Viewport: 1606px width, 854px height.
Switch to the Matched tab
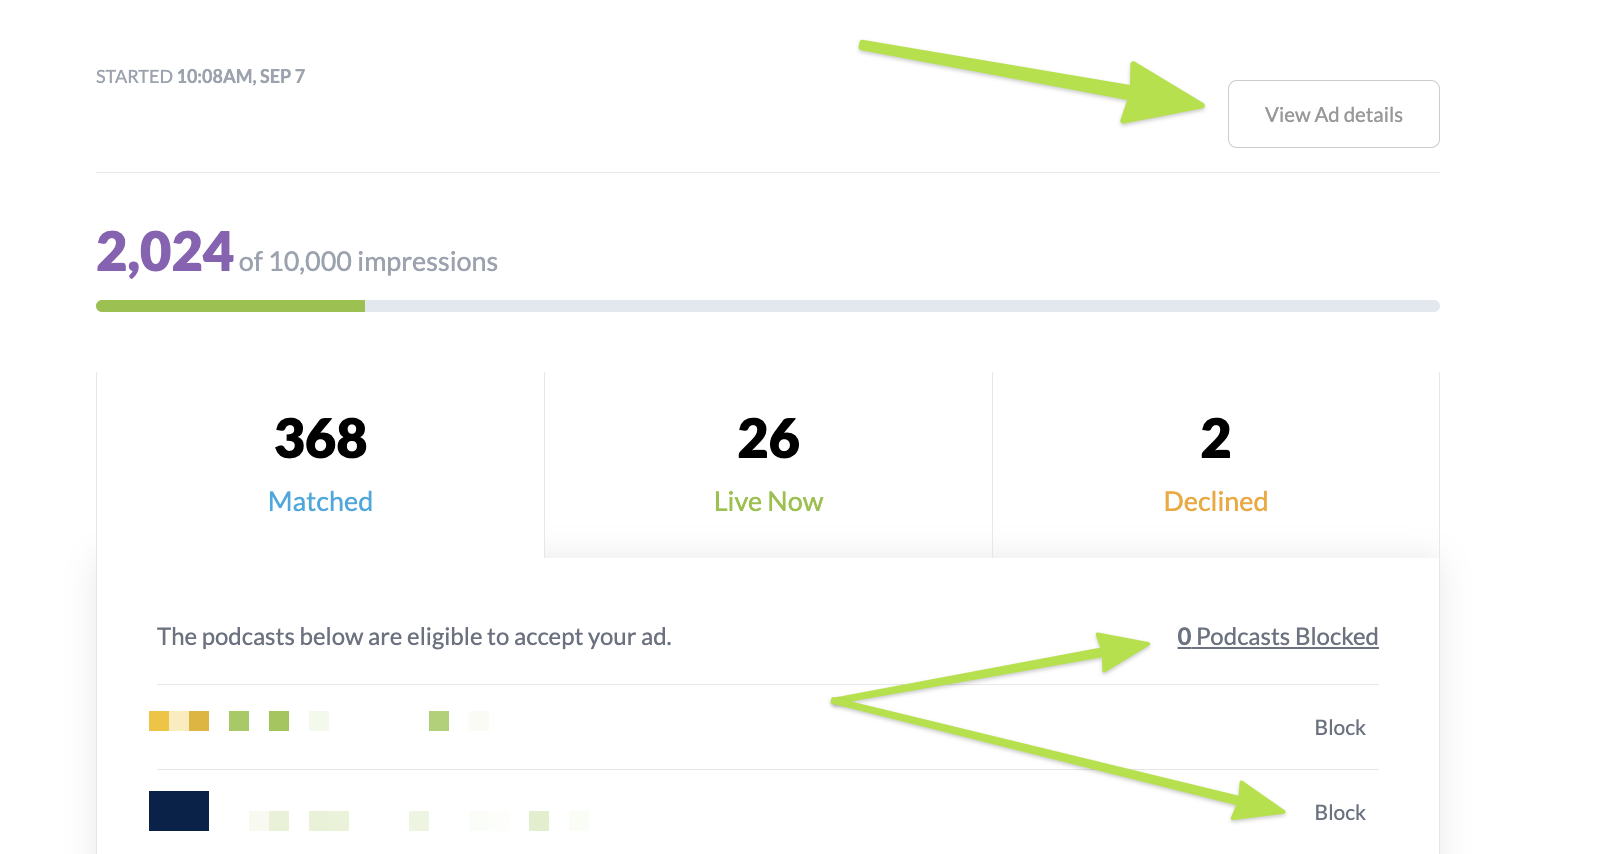[x=320, y=501]
